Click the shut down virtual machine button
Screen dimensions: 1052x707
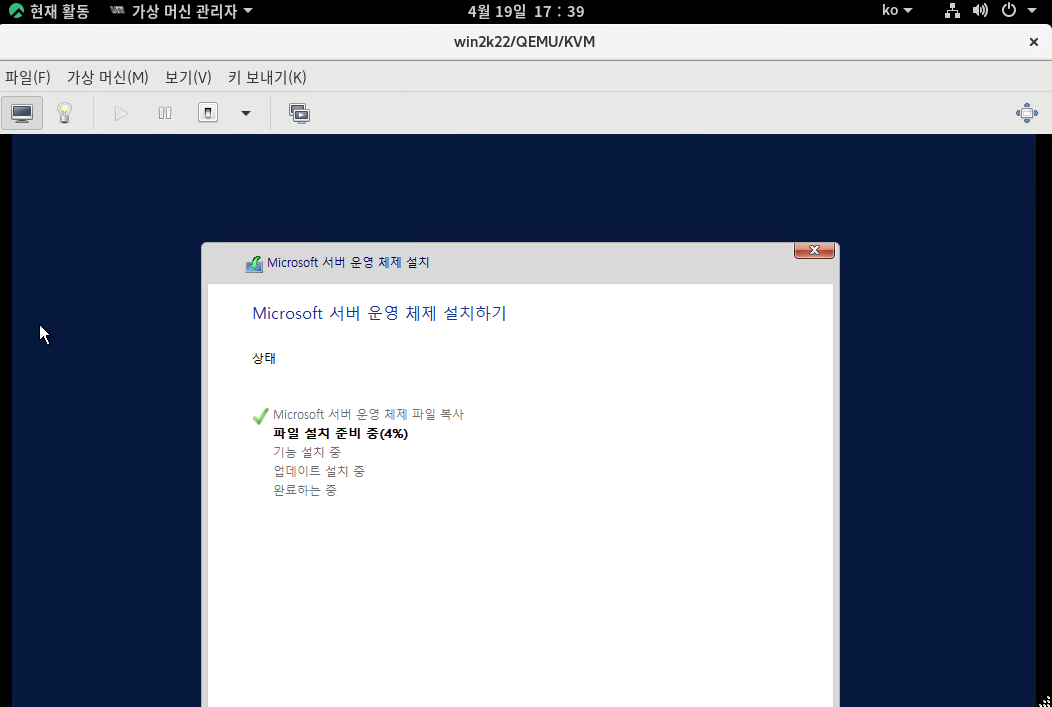pyautogui.click(x=208, y=113)
